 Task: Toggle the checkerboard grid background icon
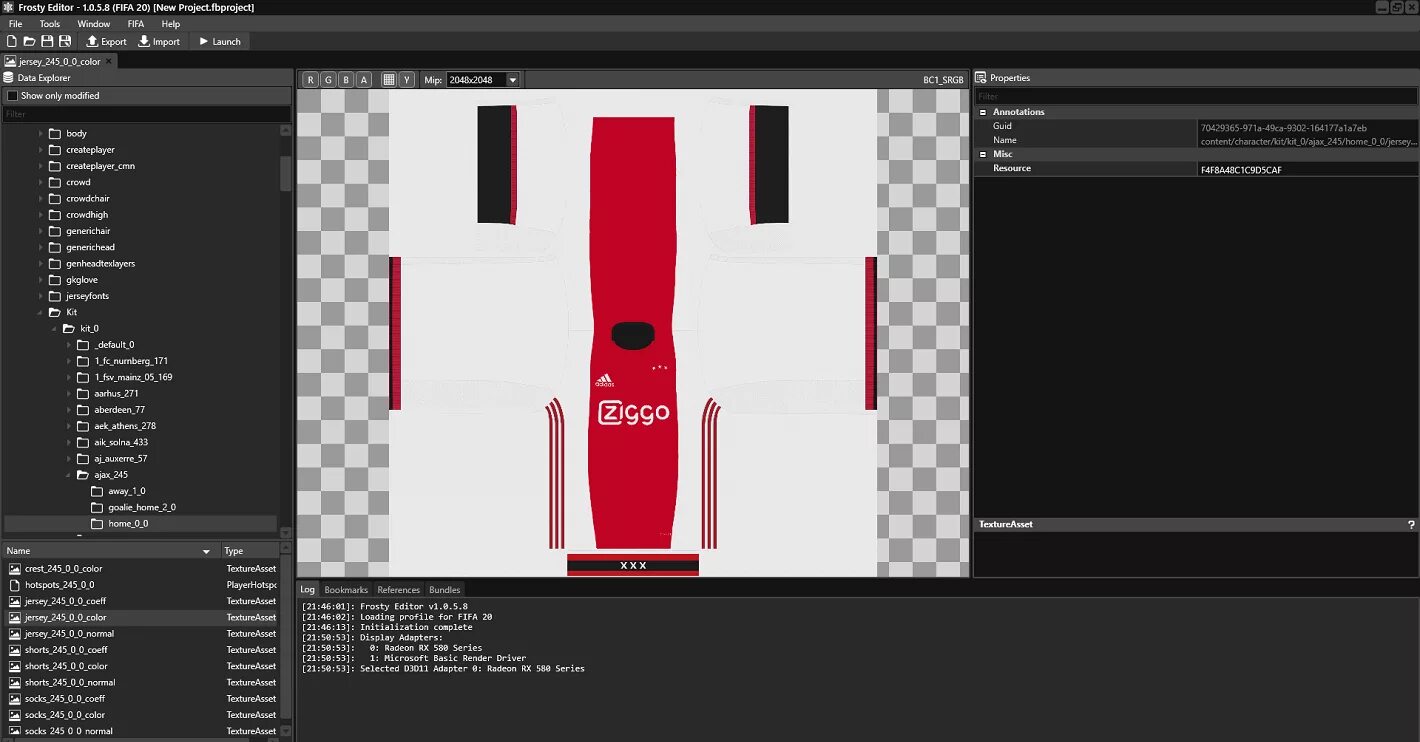[389, 80]
